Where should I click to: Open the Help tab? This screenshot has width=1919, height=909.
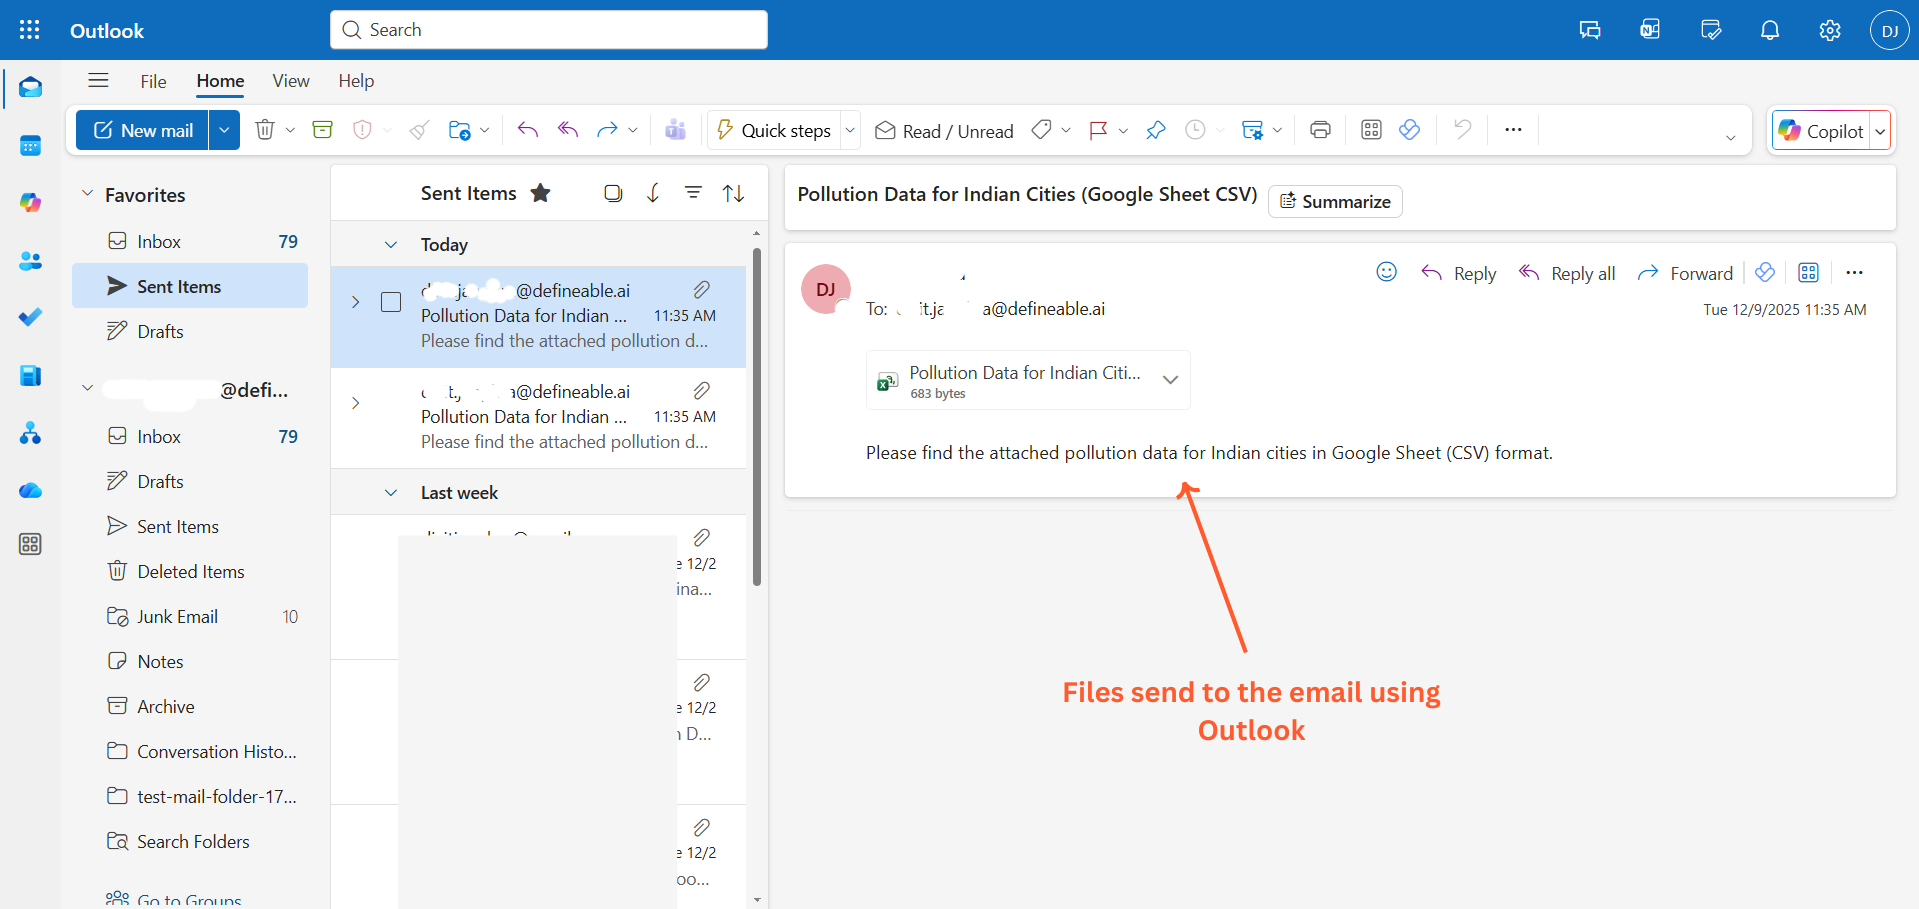pyautogui.click(x=356, y=81)
